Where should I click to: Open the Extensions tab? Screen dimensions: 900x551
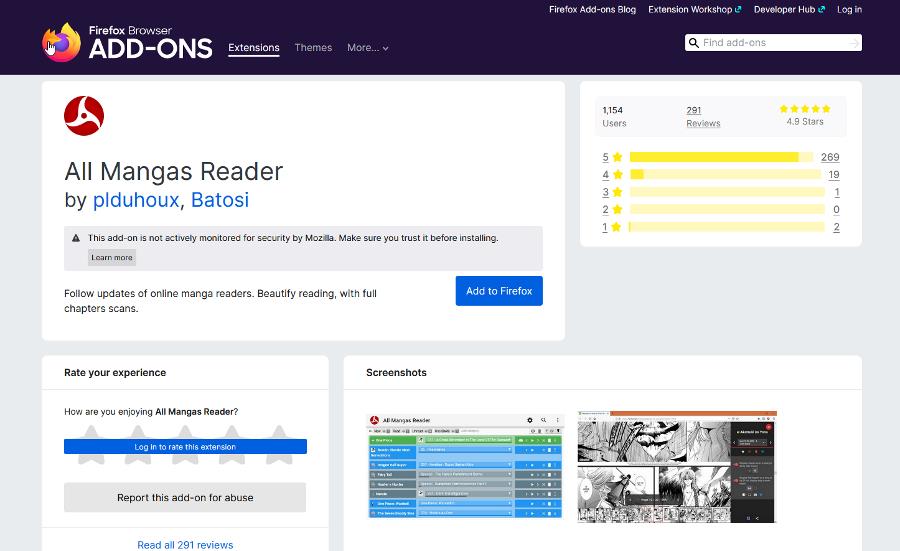[254, 48]
